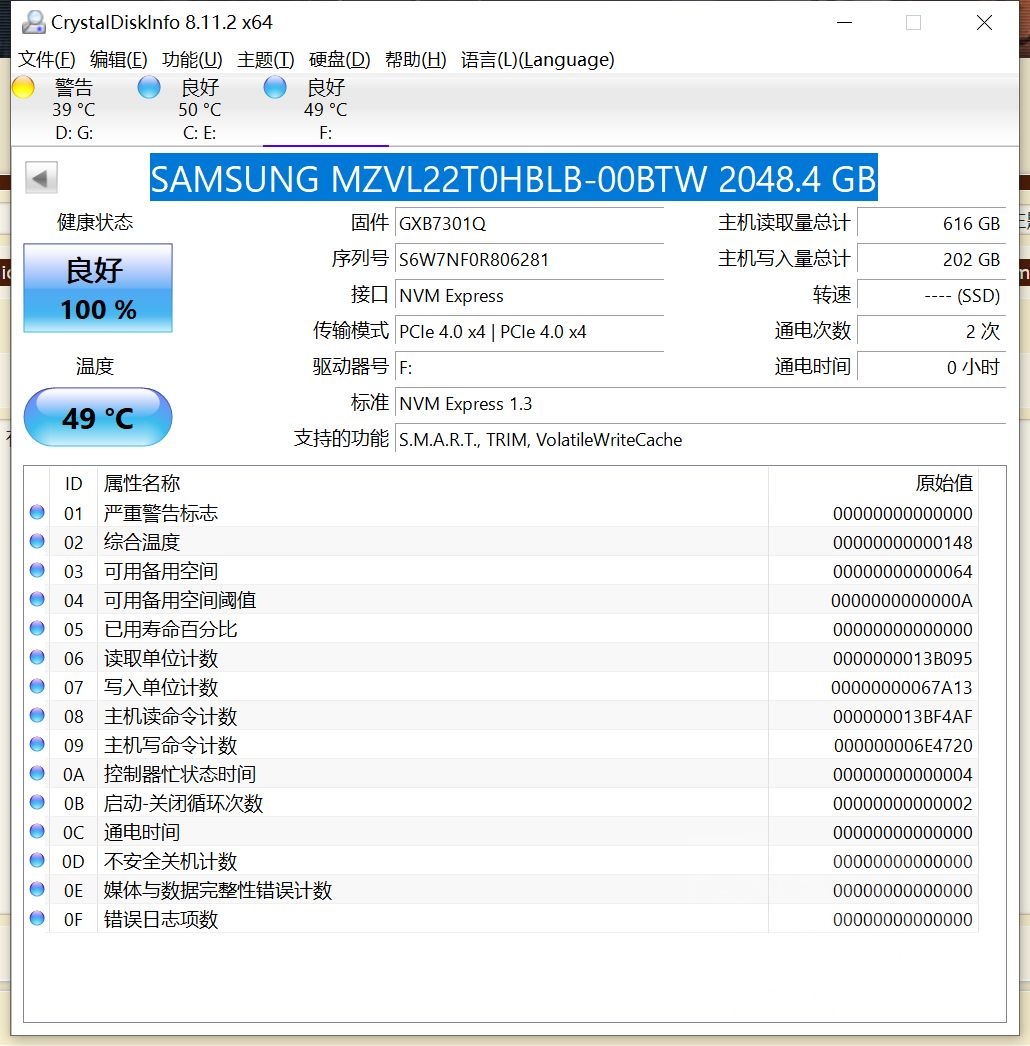Screen dimensions: 1030x1046
Task: Click the 50°C temperature reading of drive C:E:
Action: 199,110
